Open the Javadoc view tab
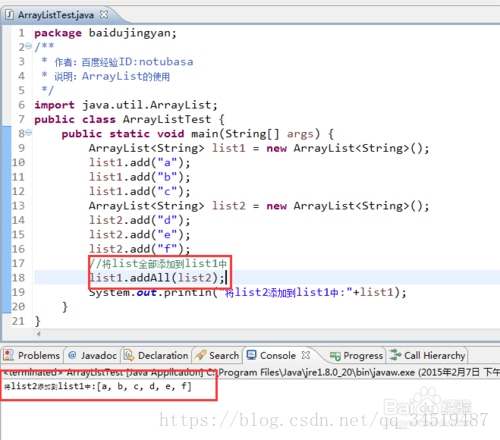 93,356
